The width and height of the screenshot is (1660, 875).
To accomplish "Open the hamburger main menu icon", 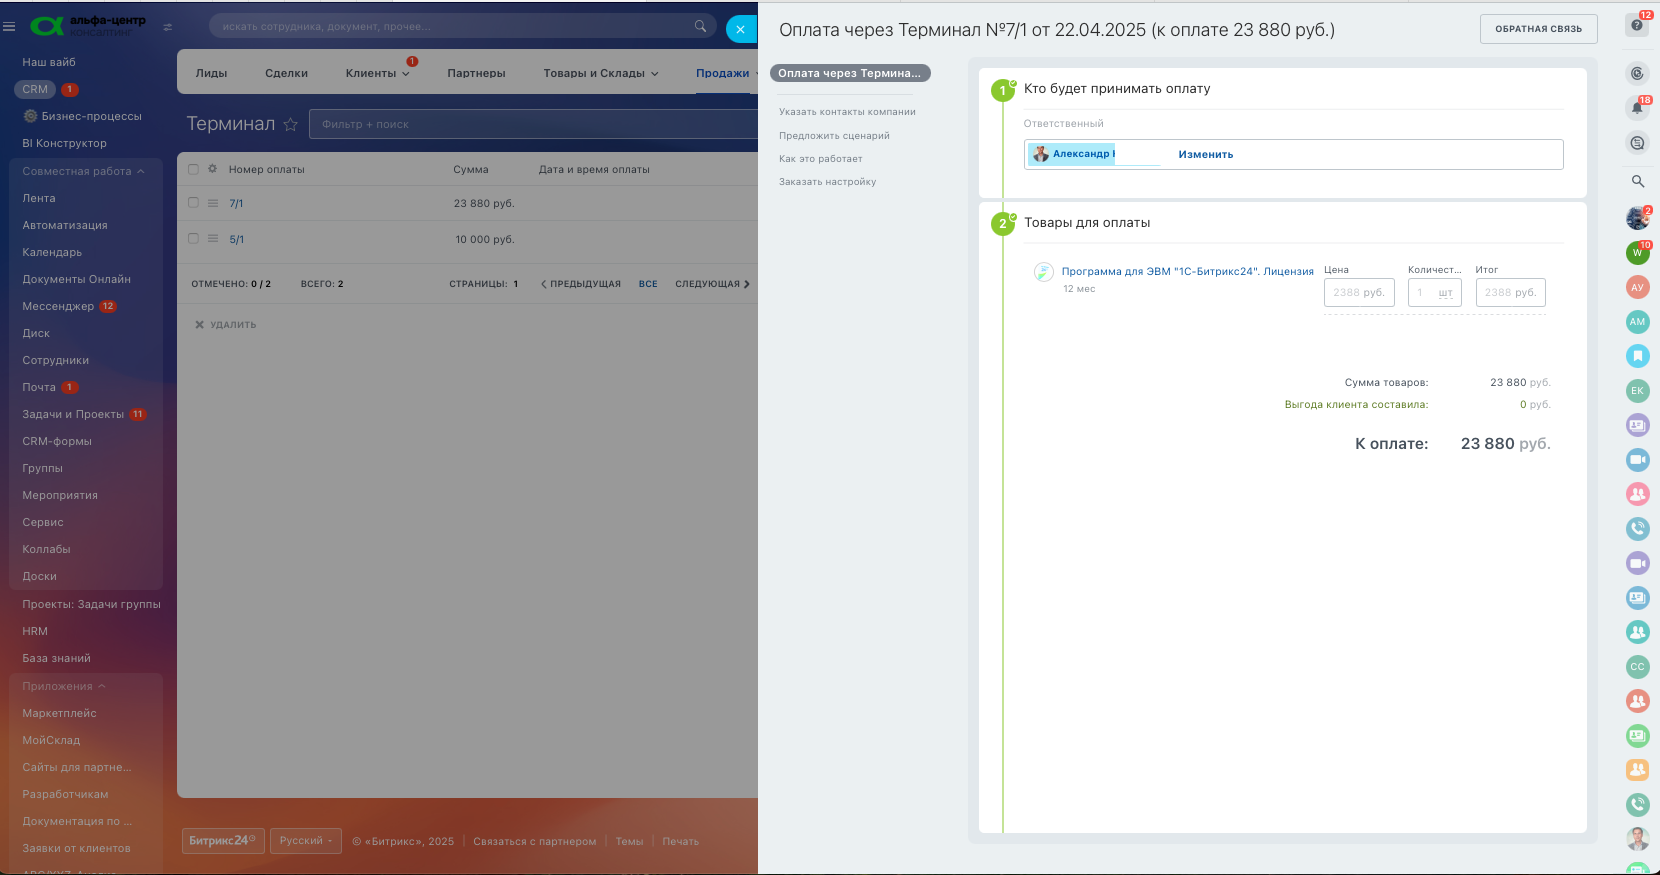I will coord(9,27).
